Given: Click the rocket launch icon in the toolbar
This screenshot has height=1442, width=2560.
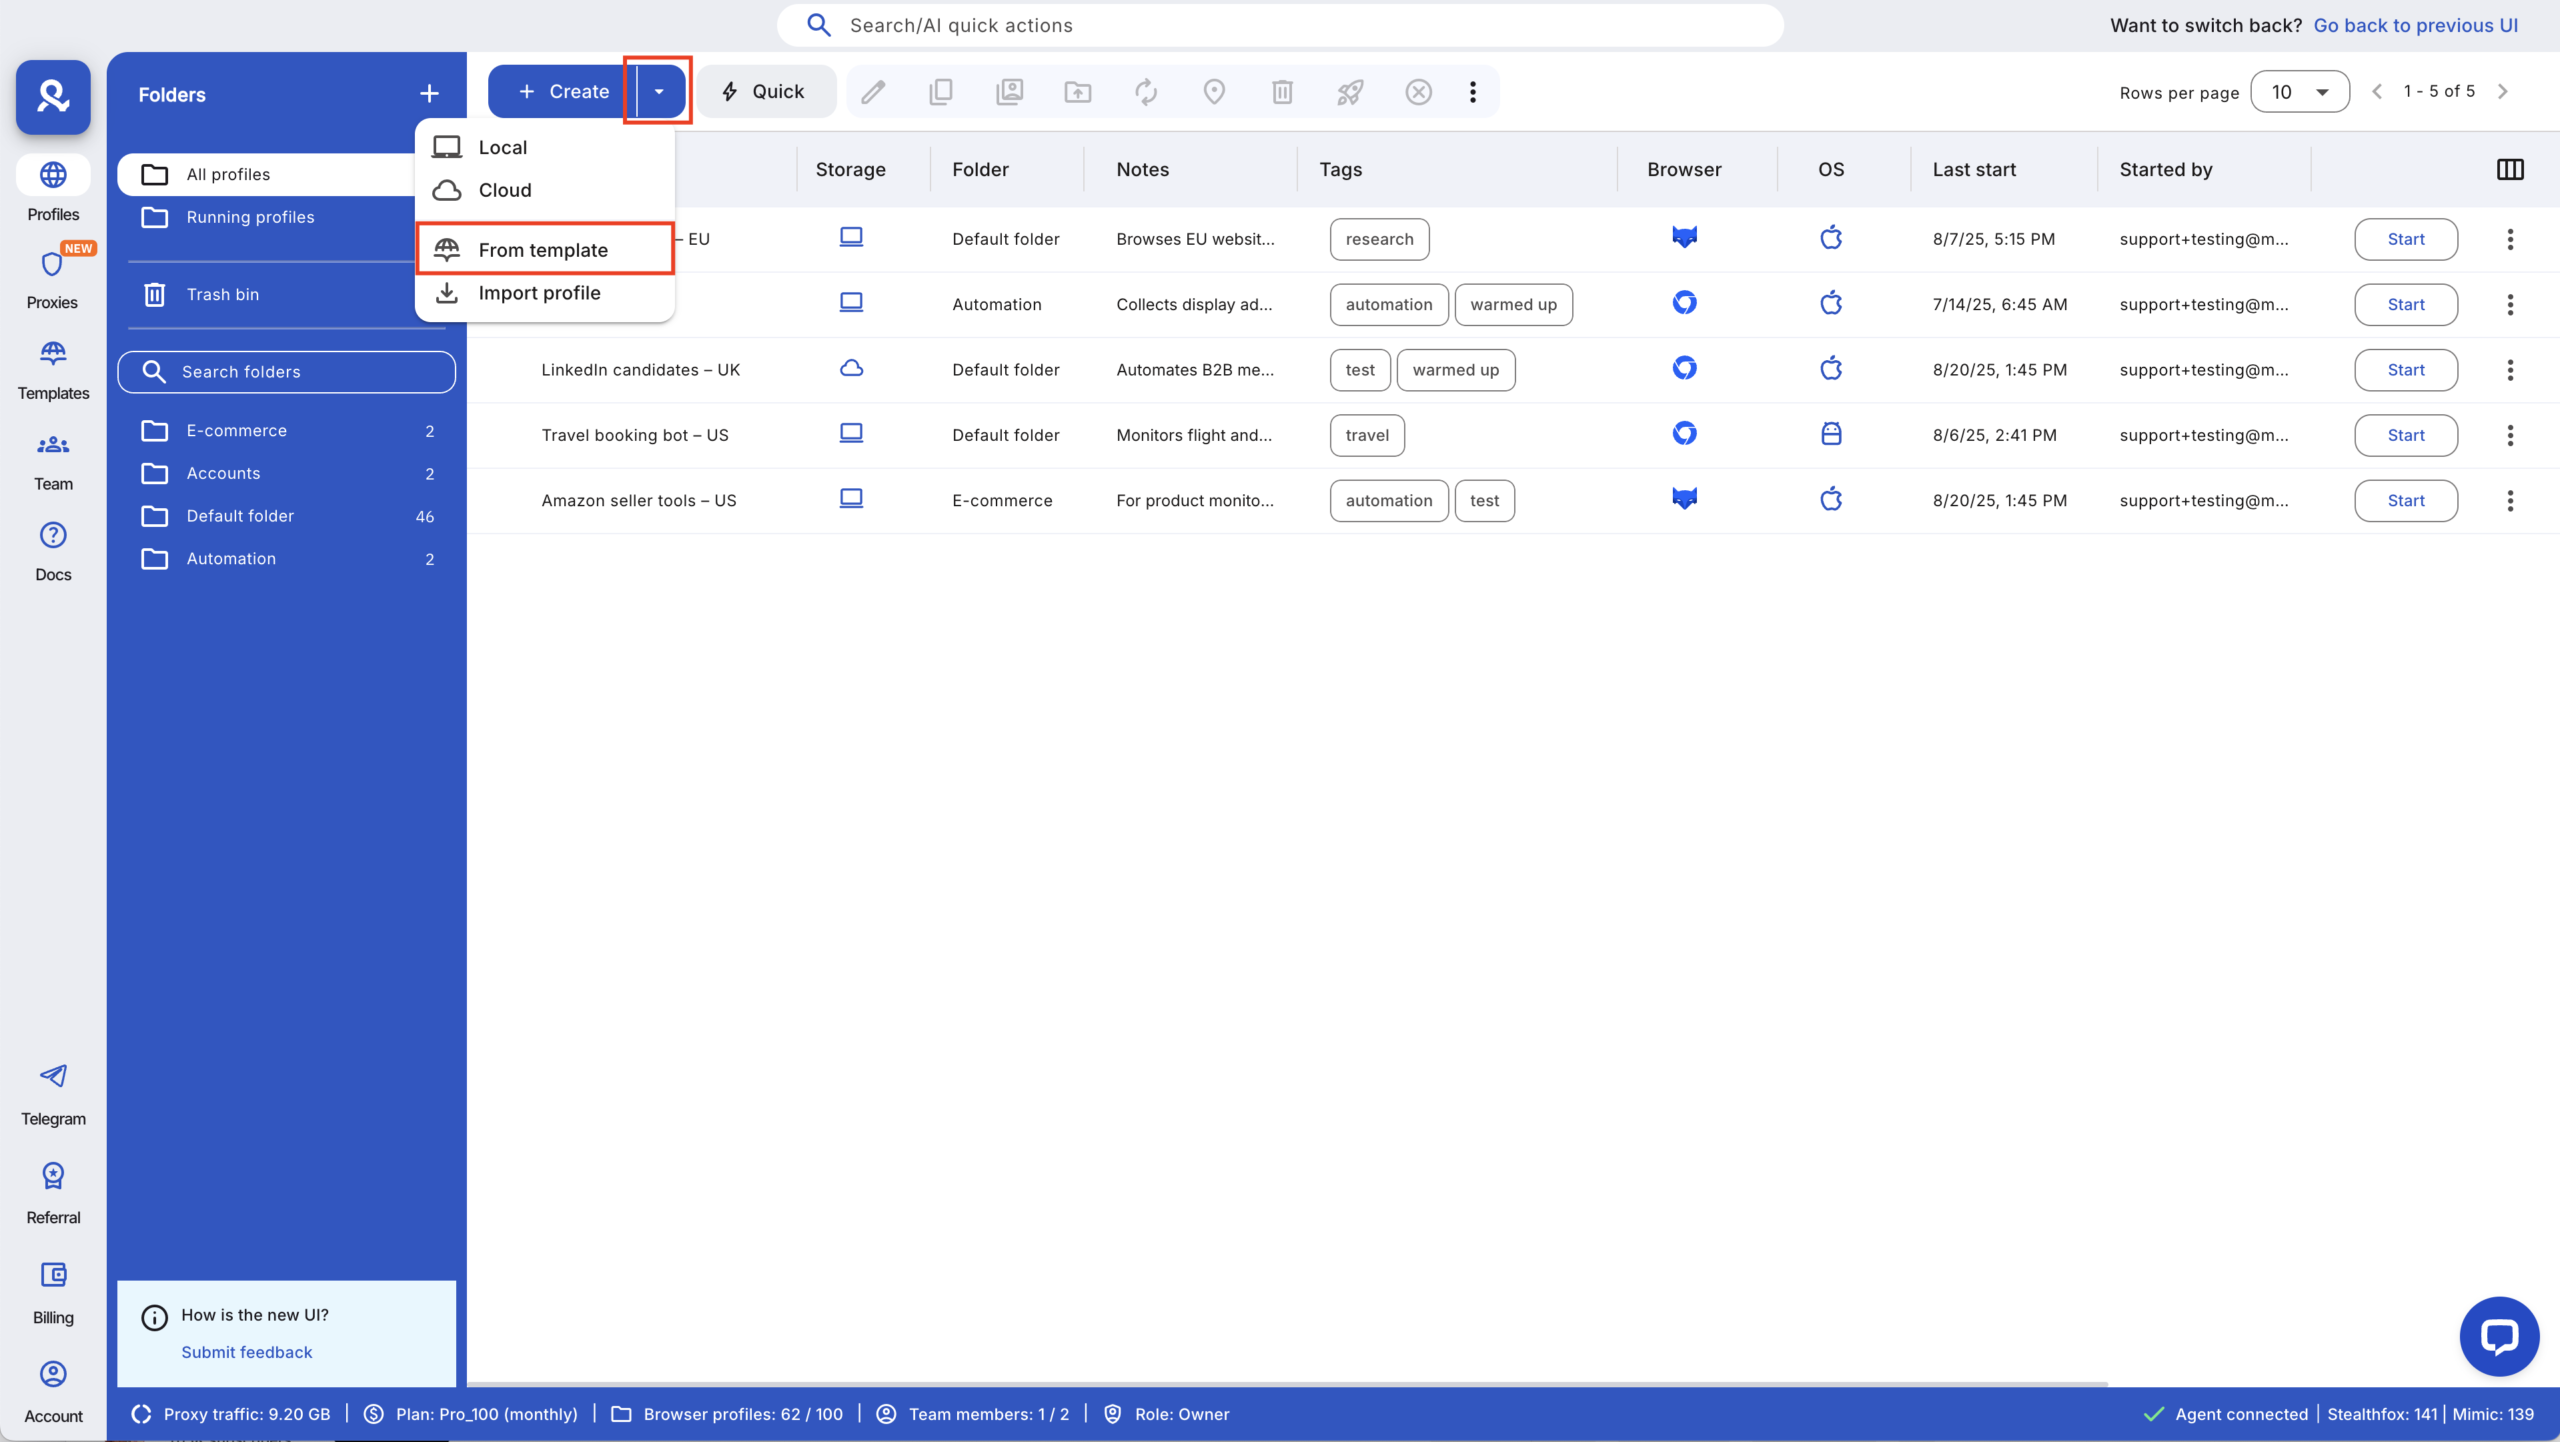Looking at the screenshot, I should [1350, 91].
